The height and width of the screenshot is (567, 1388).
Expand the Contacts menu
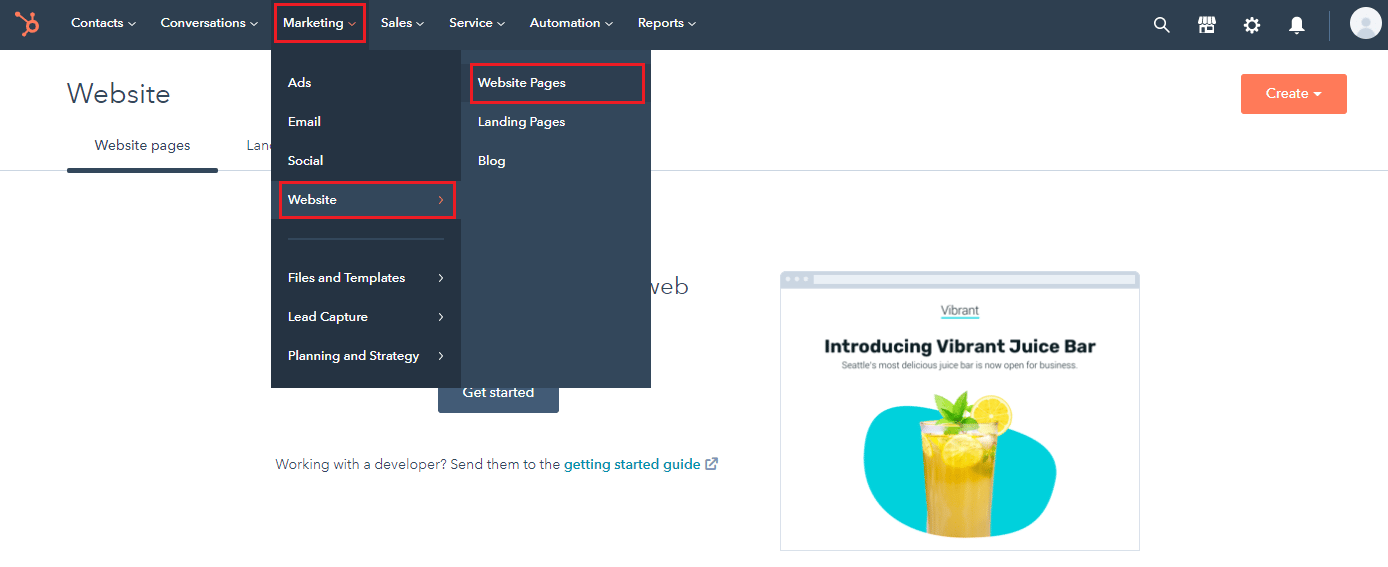click(x=103, y=23)
